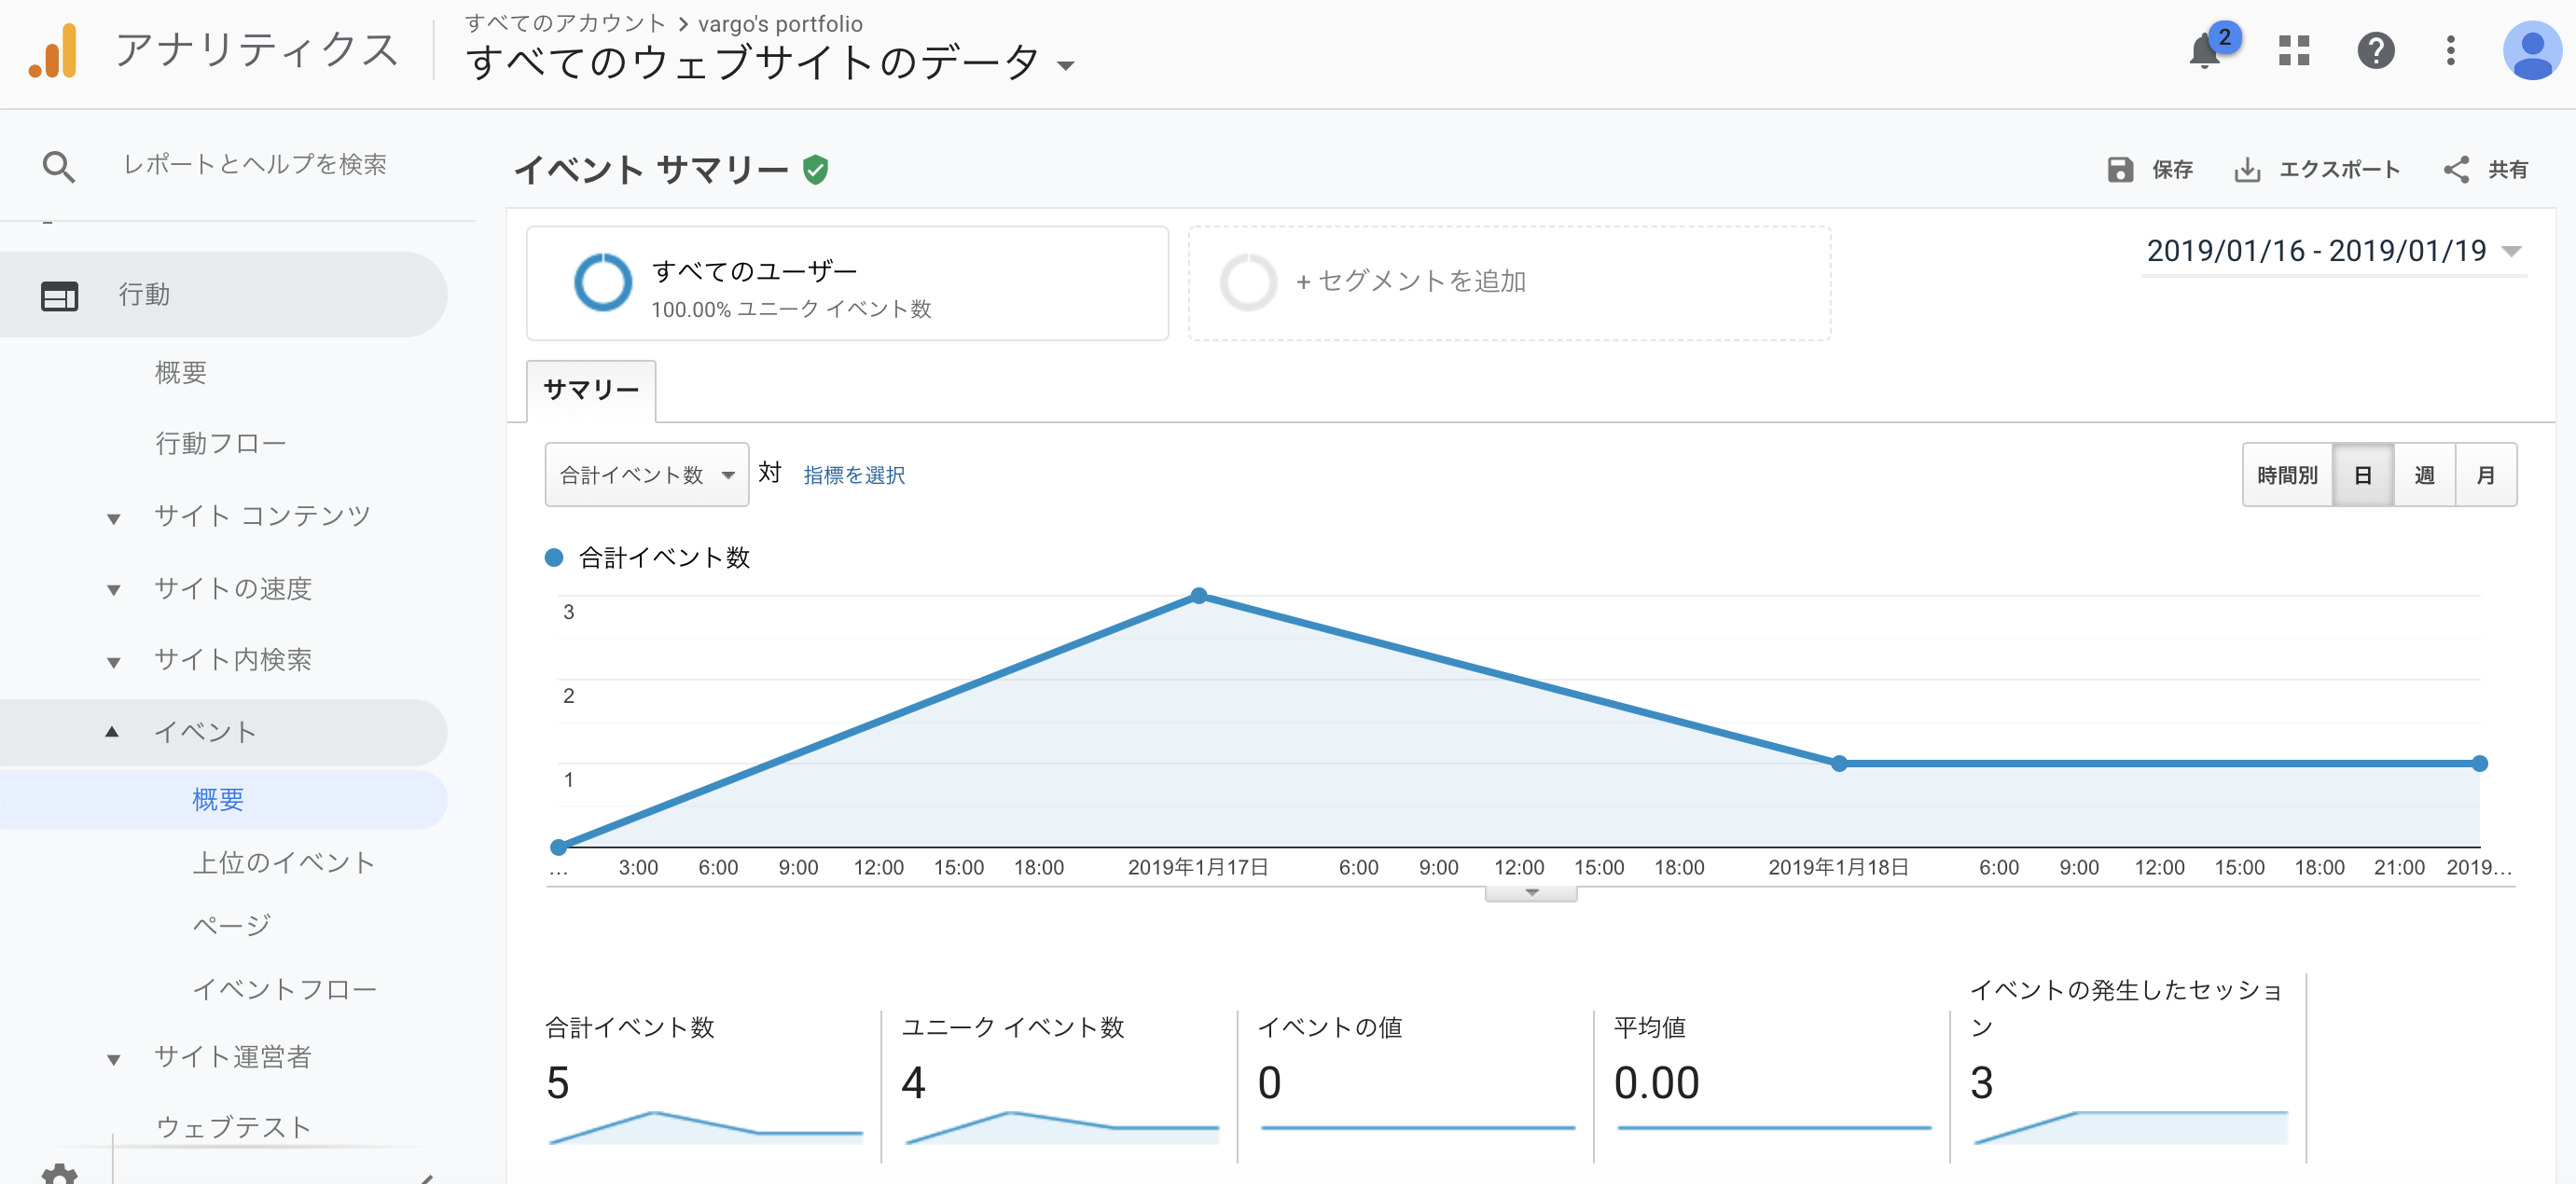Click the エクスポート button label
Image resolution: width=2576 pixels, height=1184 pixels.
pyautogui.click(x=2339, y=170)
